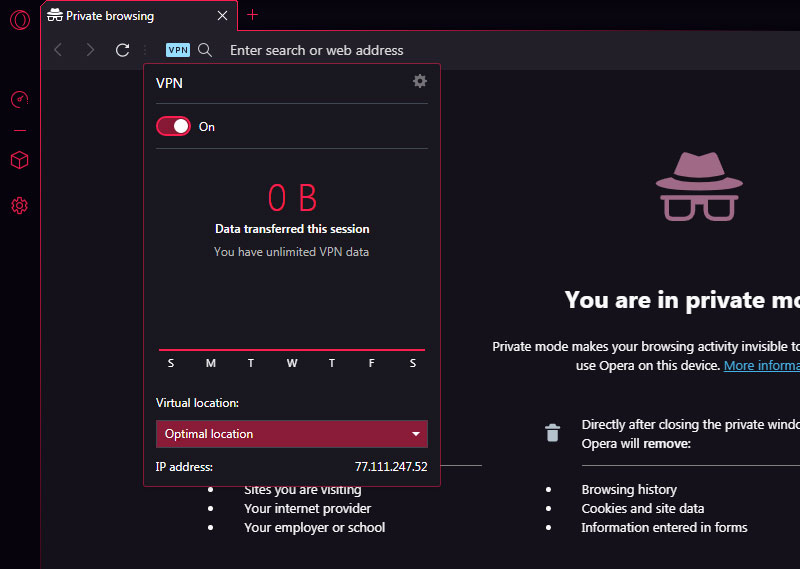Click the magnifier search icon in address bar

tap(205, 50)
